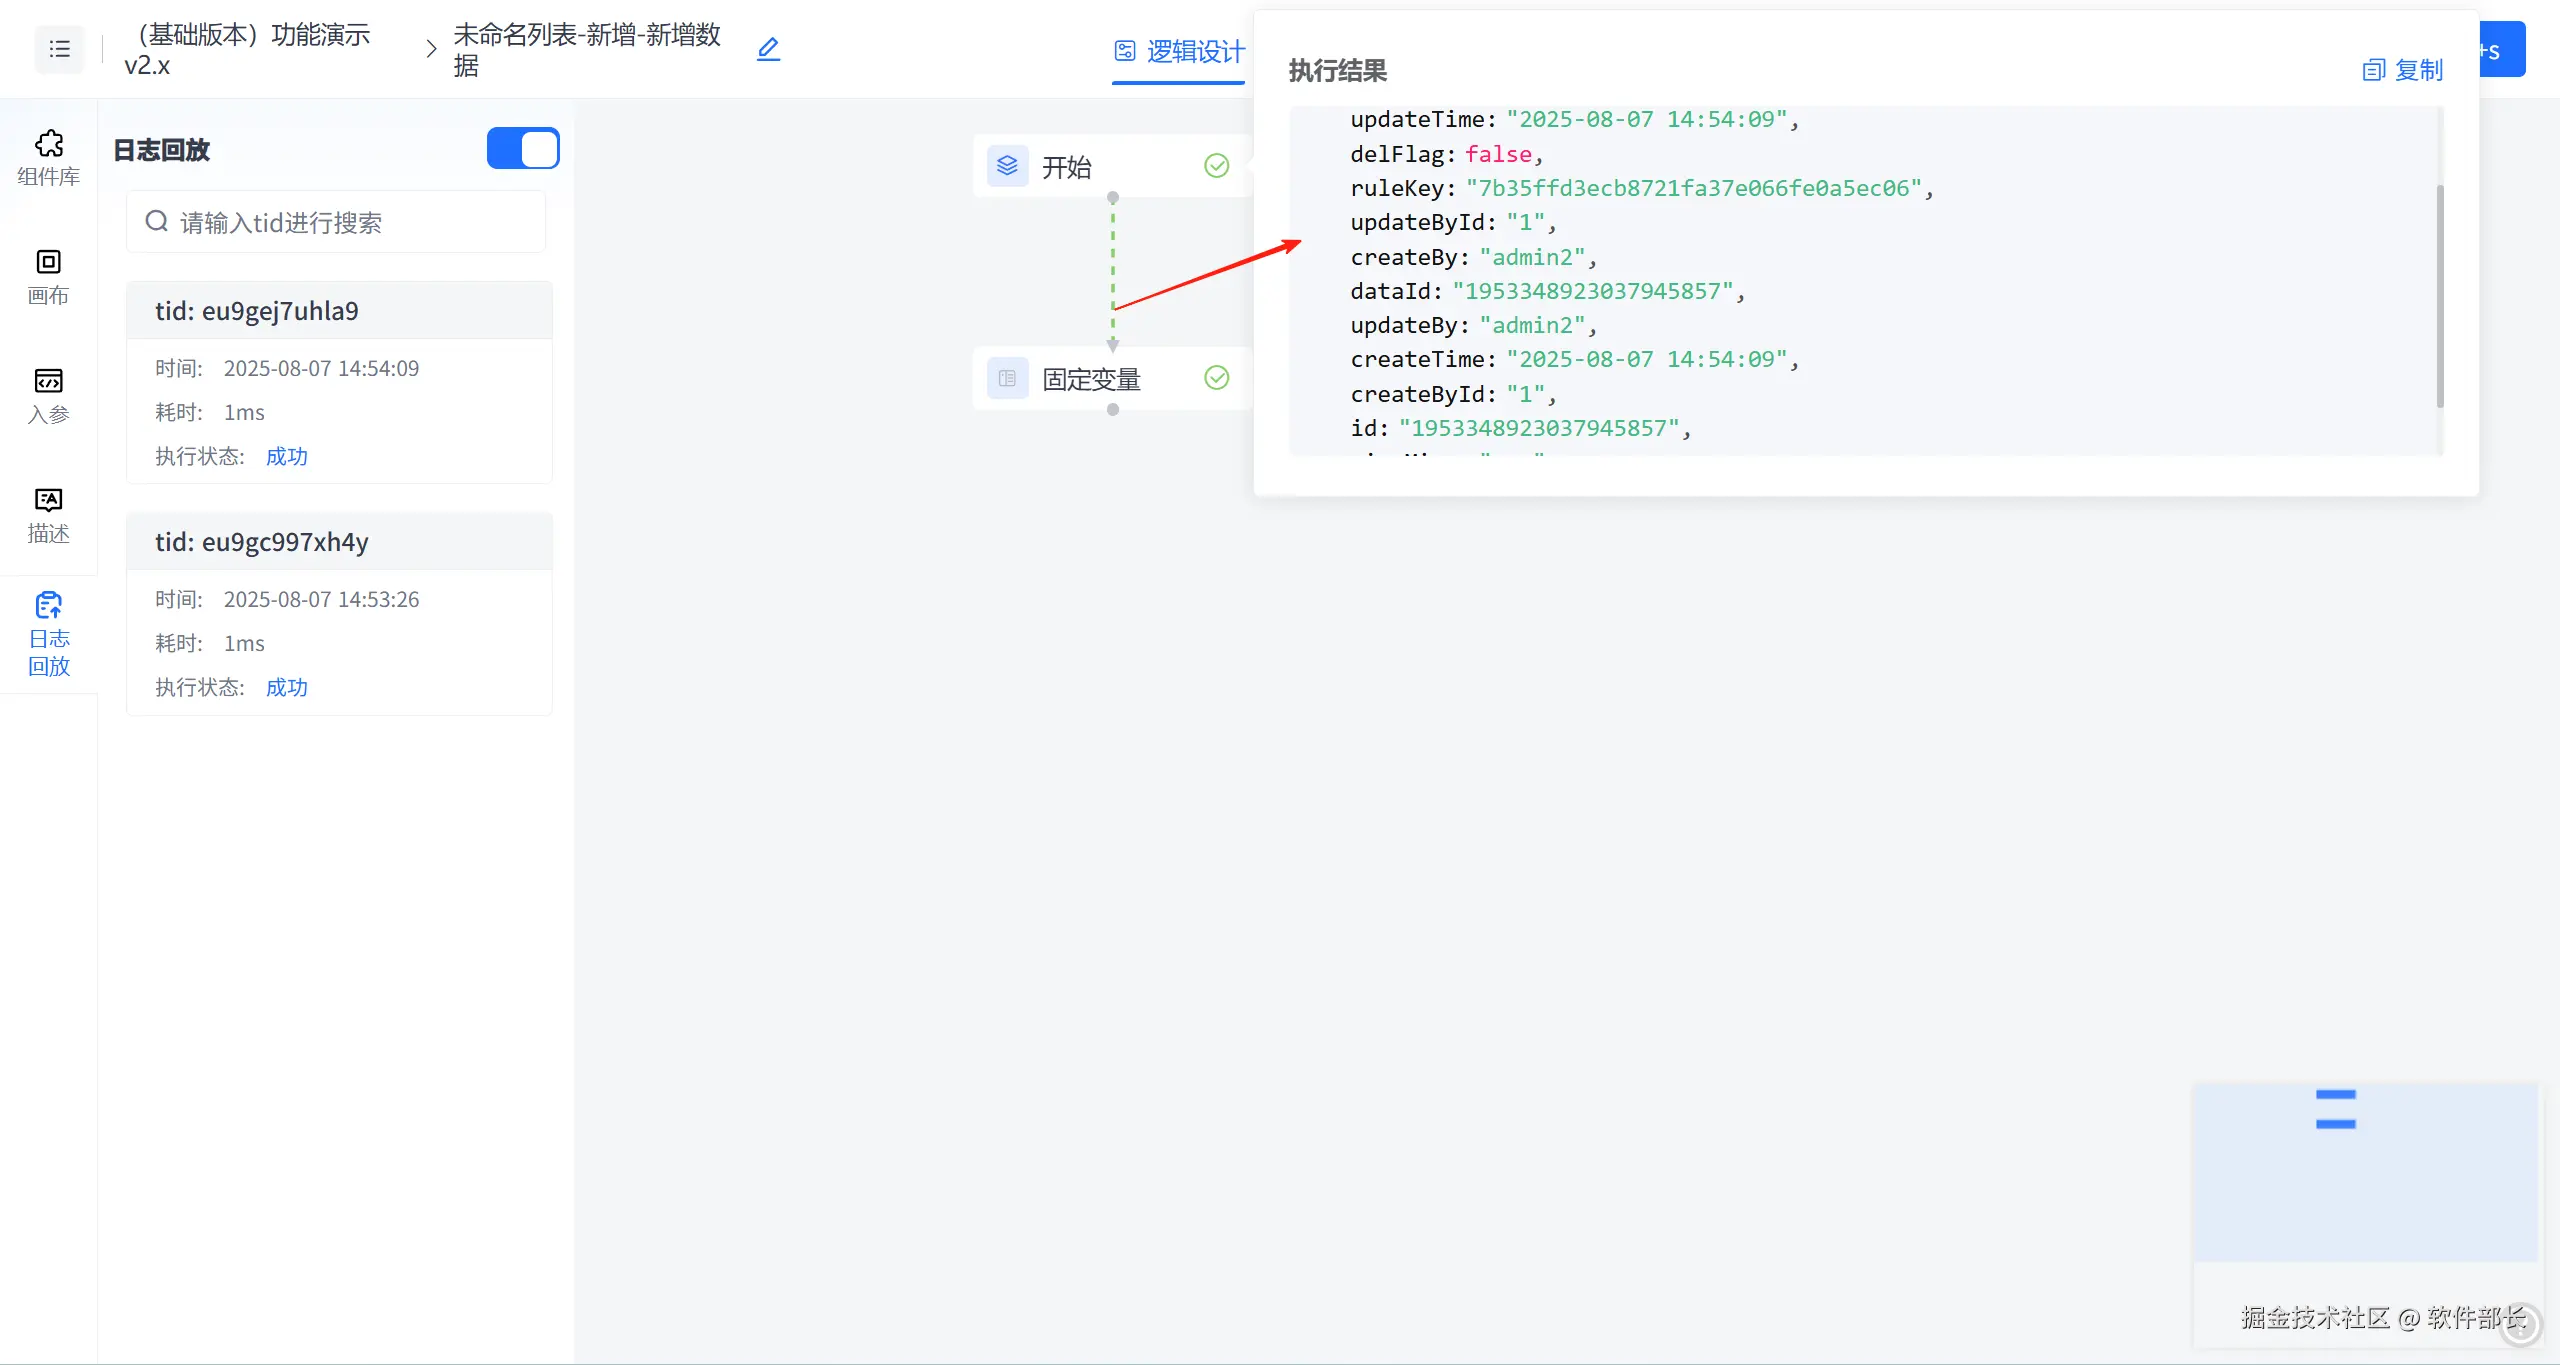Toggle the 日志回放 switch off

[522, 149]
